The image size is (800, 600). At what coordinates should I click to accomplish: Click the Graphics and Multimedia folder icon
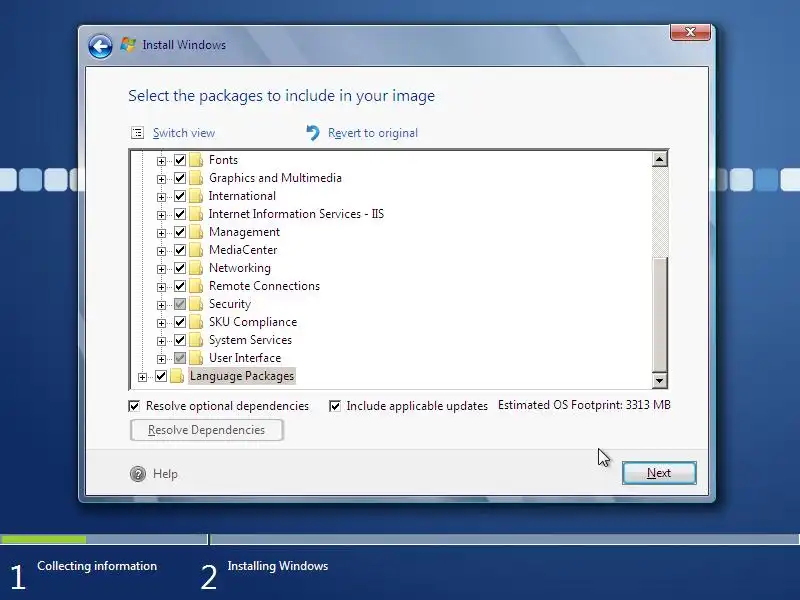coord(196,178)
